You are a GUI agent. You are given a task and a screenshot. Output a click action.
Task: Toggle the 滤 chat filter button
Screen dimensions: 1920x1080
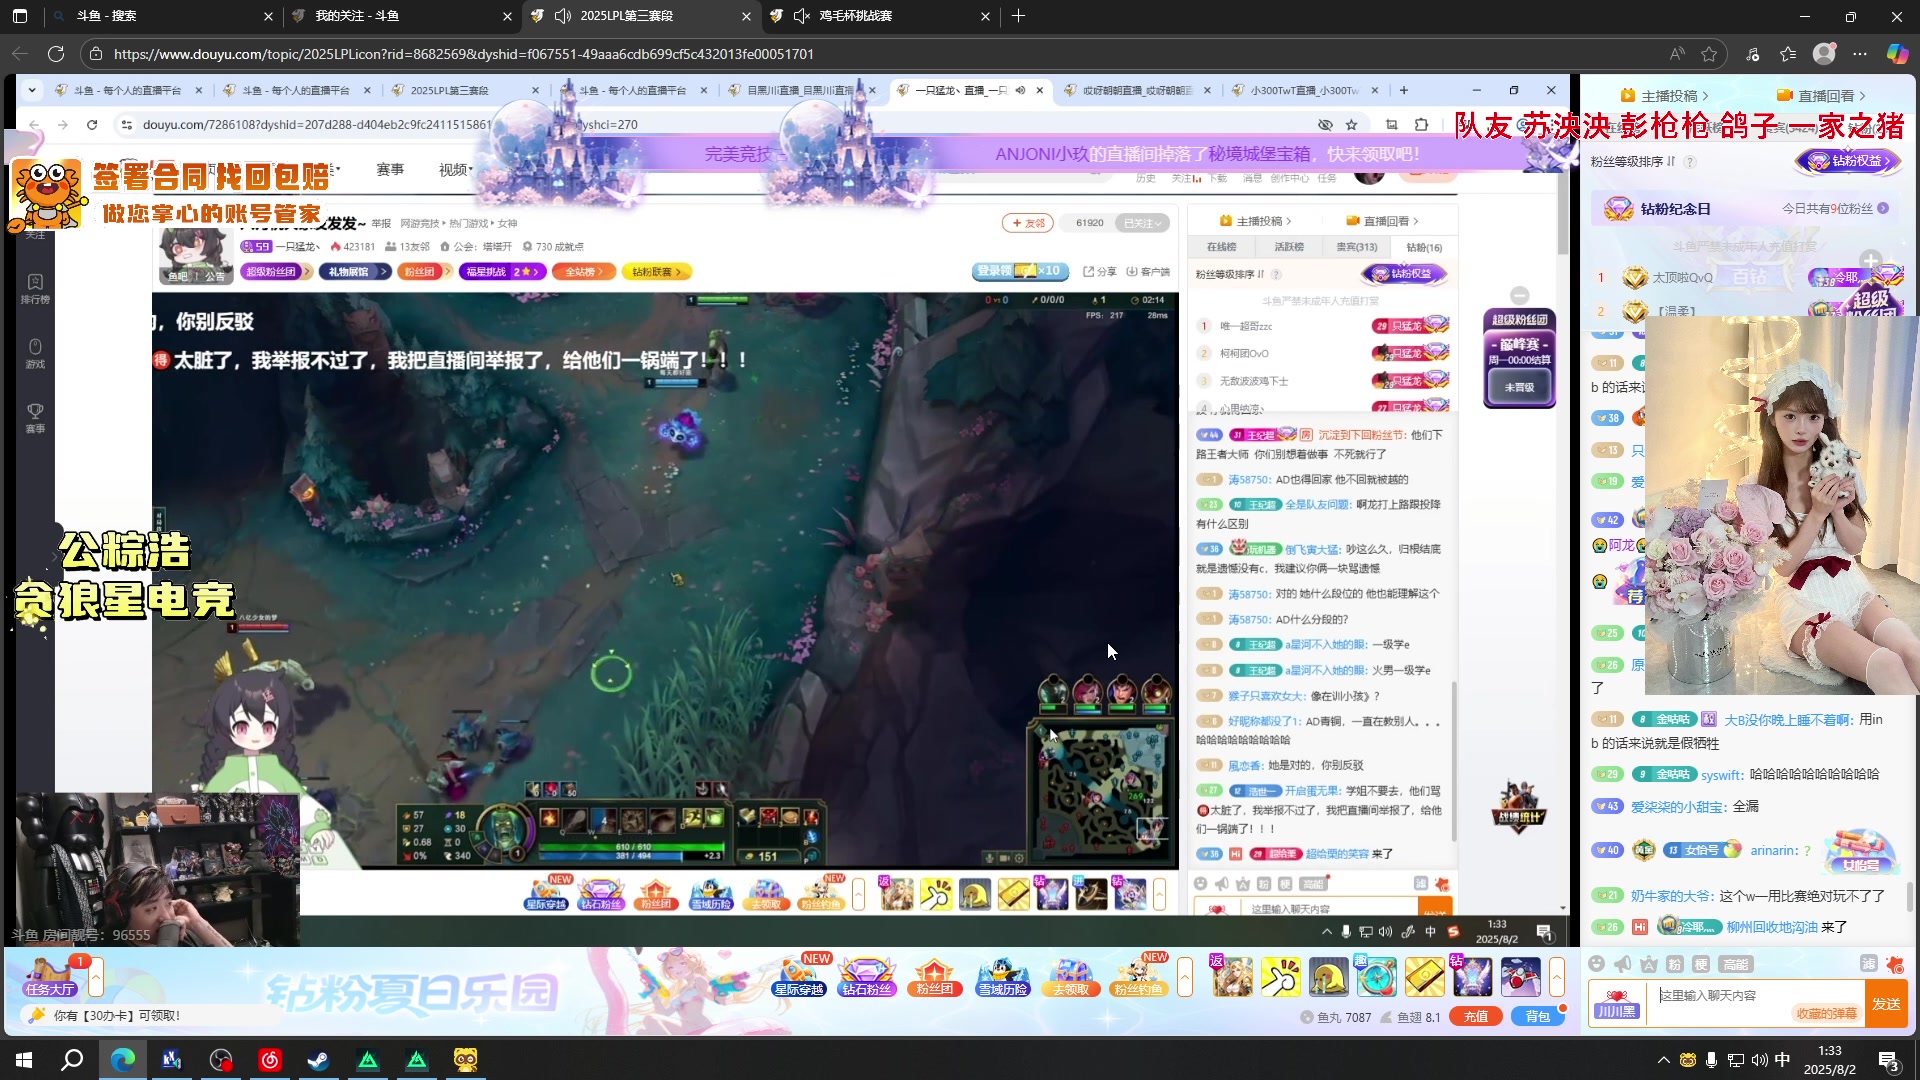[x=1868, y=964]
